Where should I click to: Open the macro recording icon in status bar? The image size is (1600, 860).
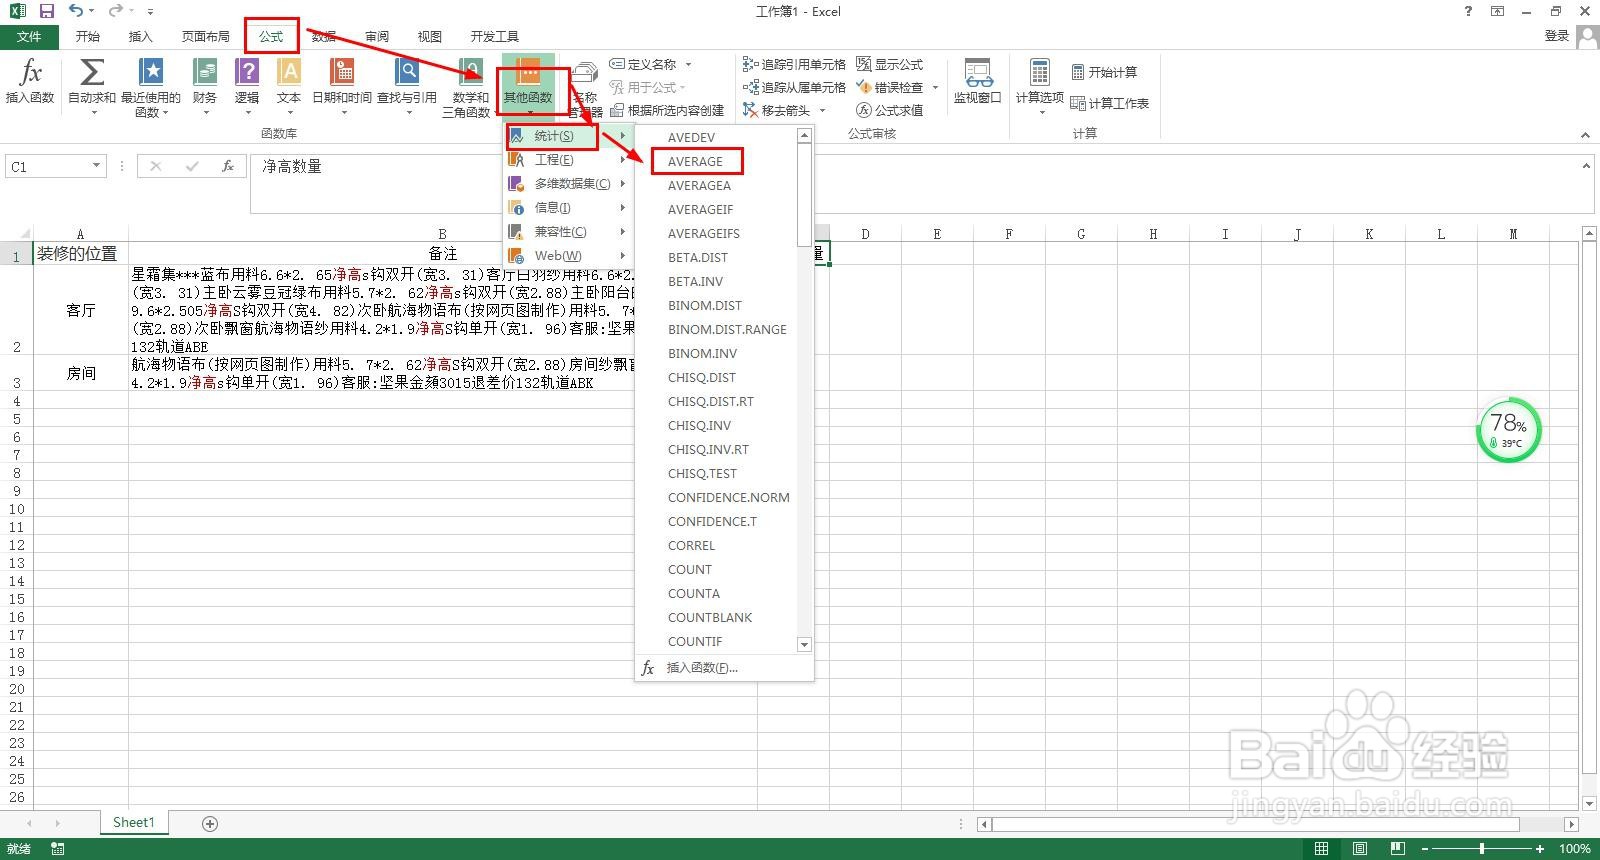pyautogui.click(x=58, y=849)
